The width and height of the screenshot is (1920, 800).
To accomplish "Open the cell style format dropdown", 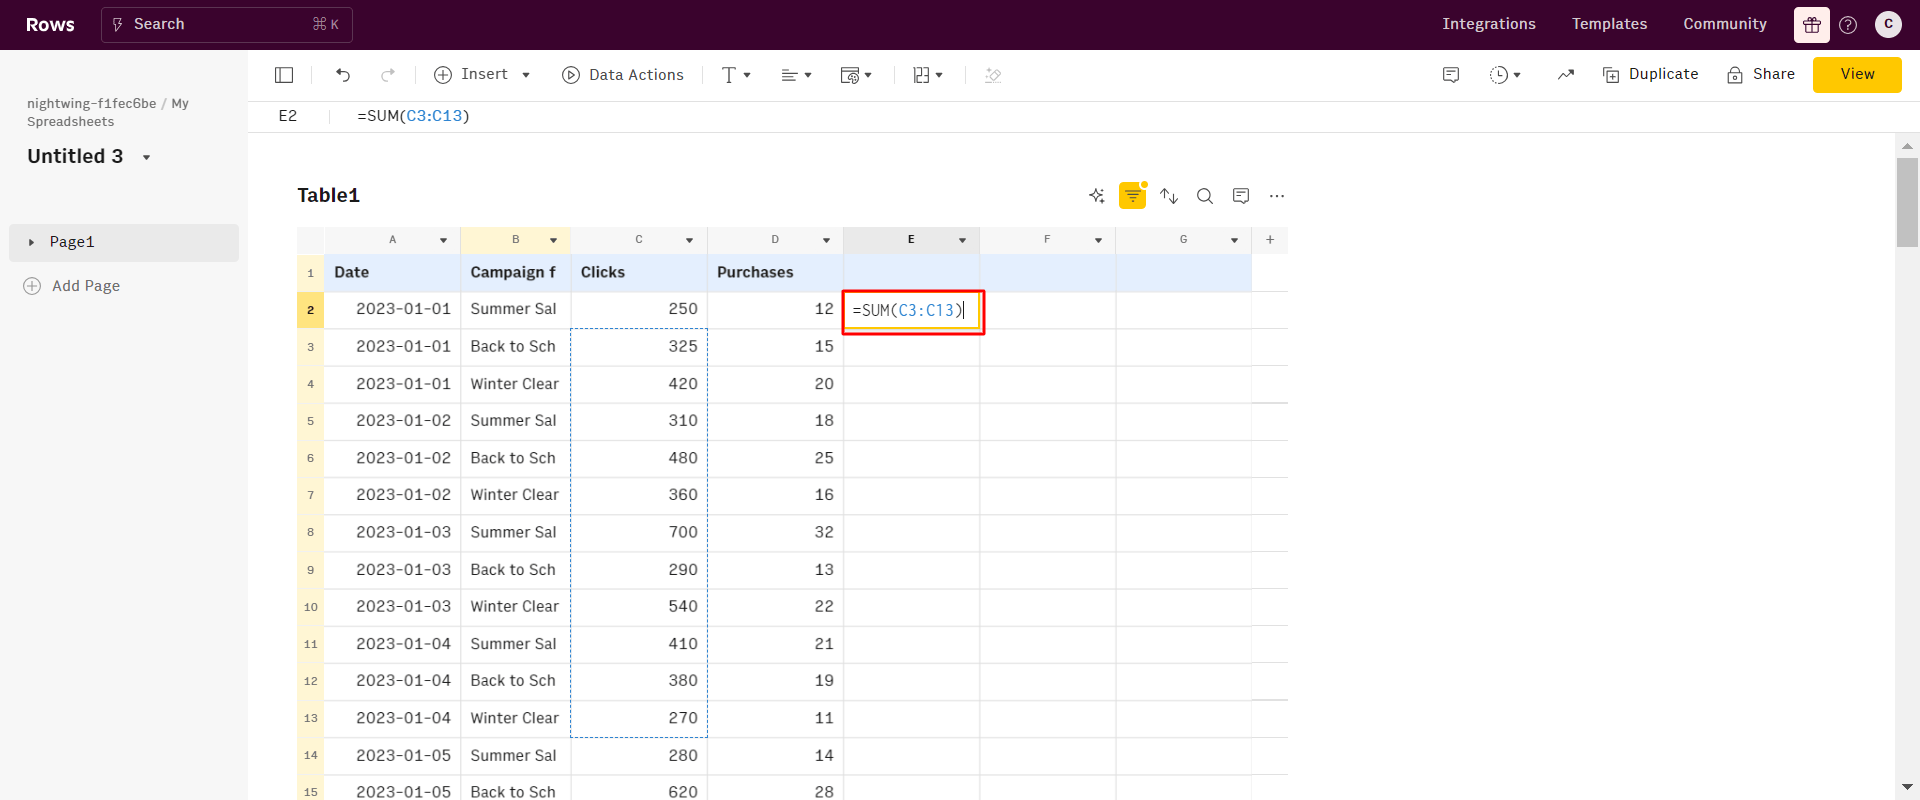I will click(856, 75).
